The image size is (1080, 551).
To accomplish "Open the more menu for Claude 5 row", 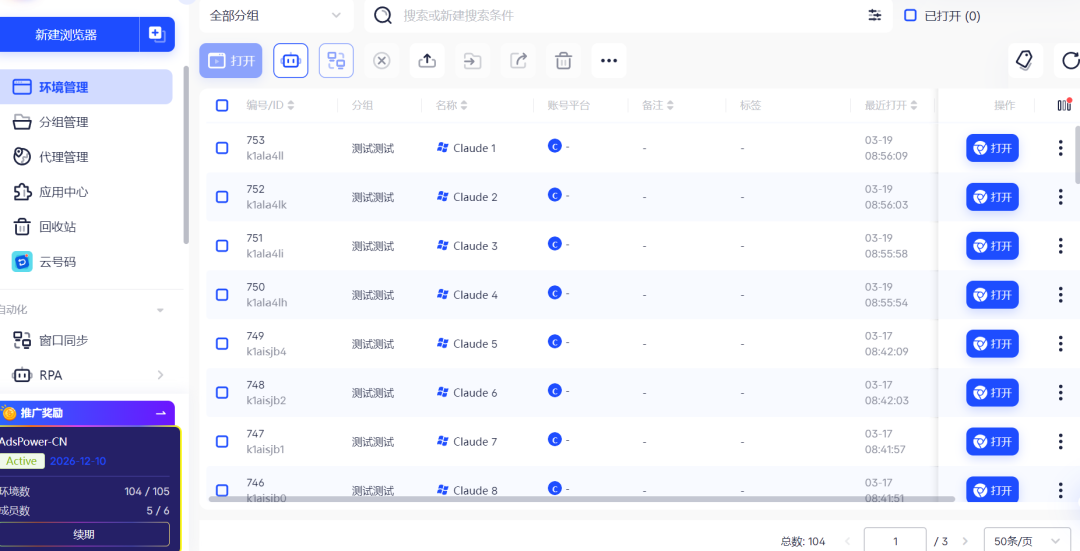I will (1061, 344).
